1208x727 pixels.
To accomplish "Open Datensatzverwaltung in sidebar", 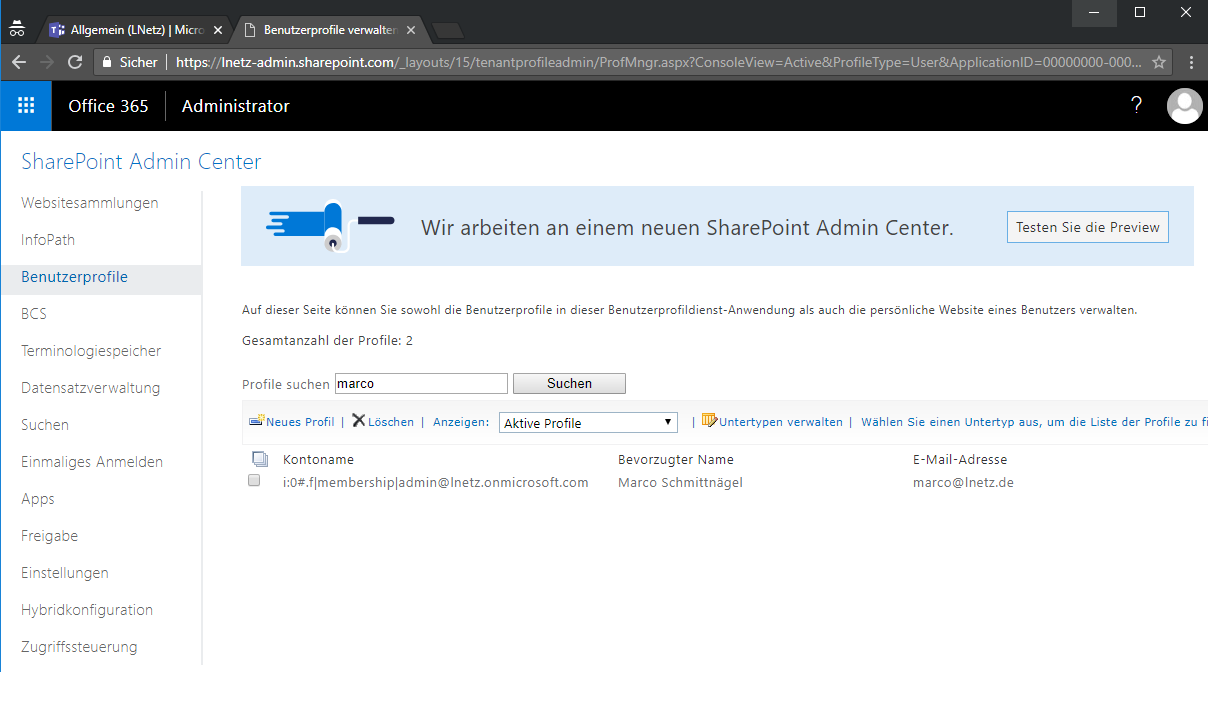I will (x=90, y=388).
